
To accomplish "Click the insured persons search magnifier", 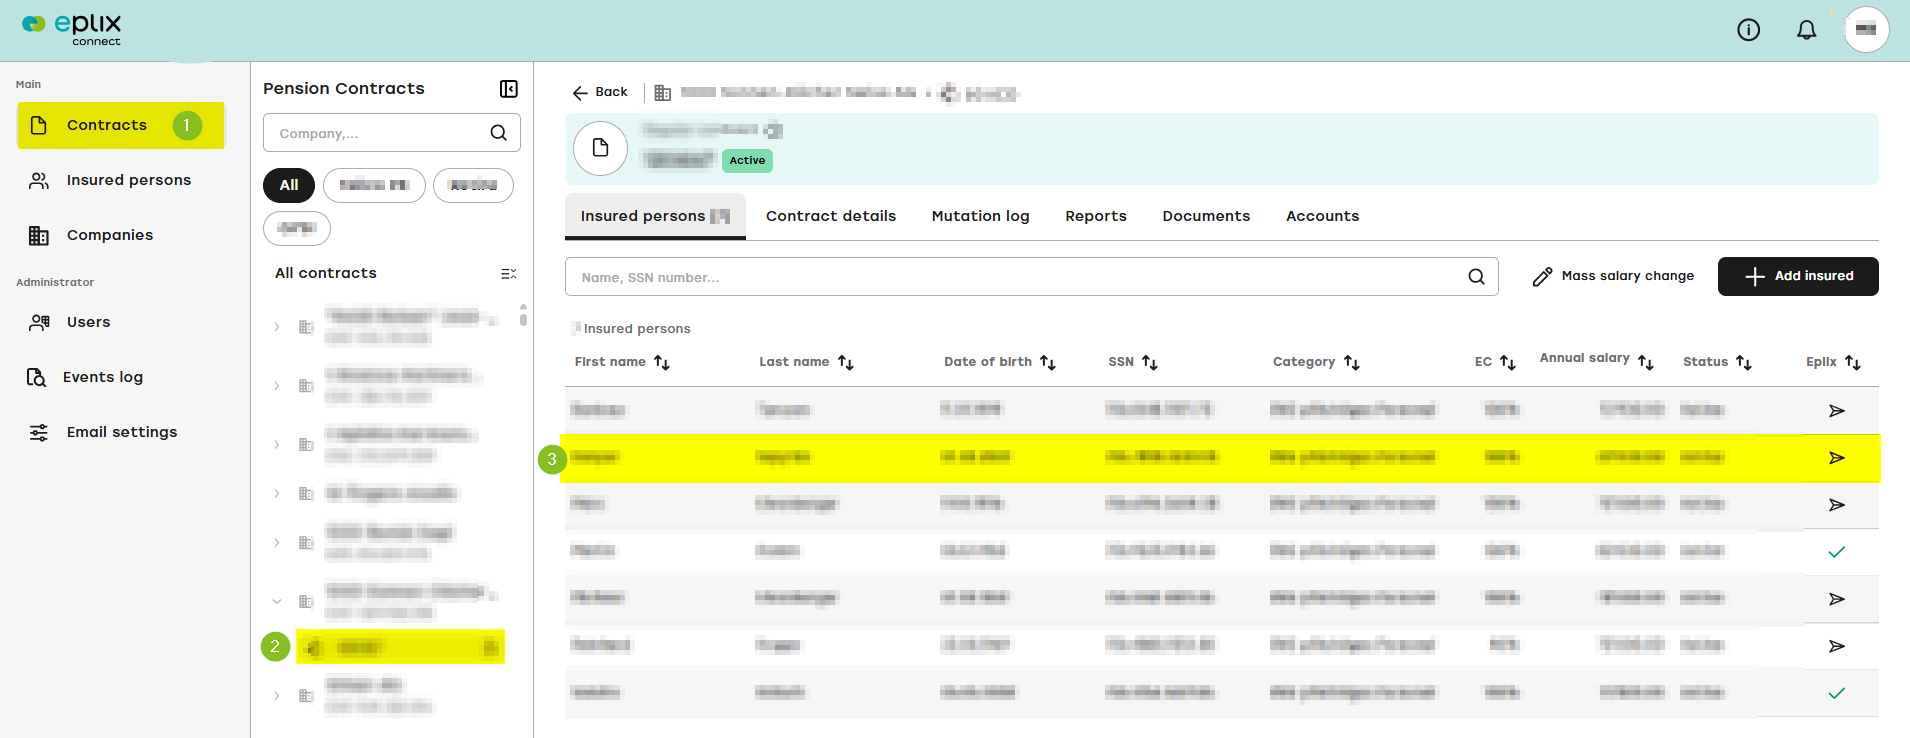I will click(x=1476, y=277).
